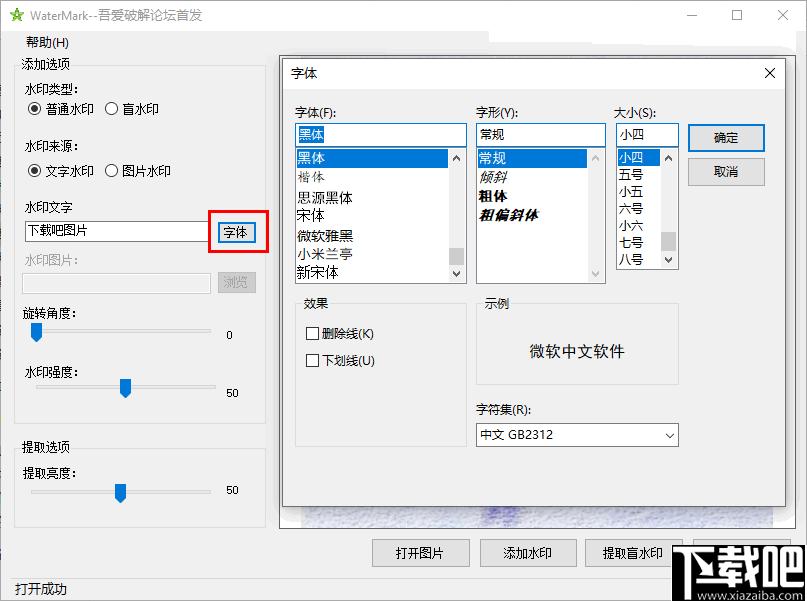Click the 水印强度 slider handle
Image resolution: width=807 pixels, height=601 pixels.
point(125,387)
